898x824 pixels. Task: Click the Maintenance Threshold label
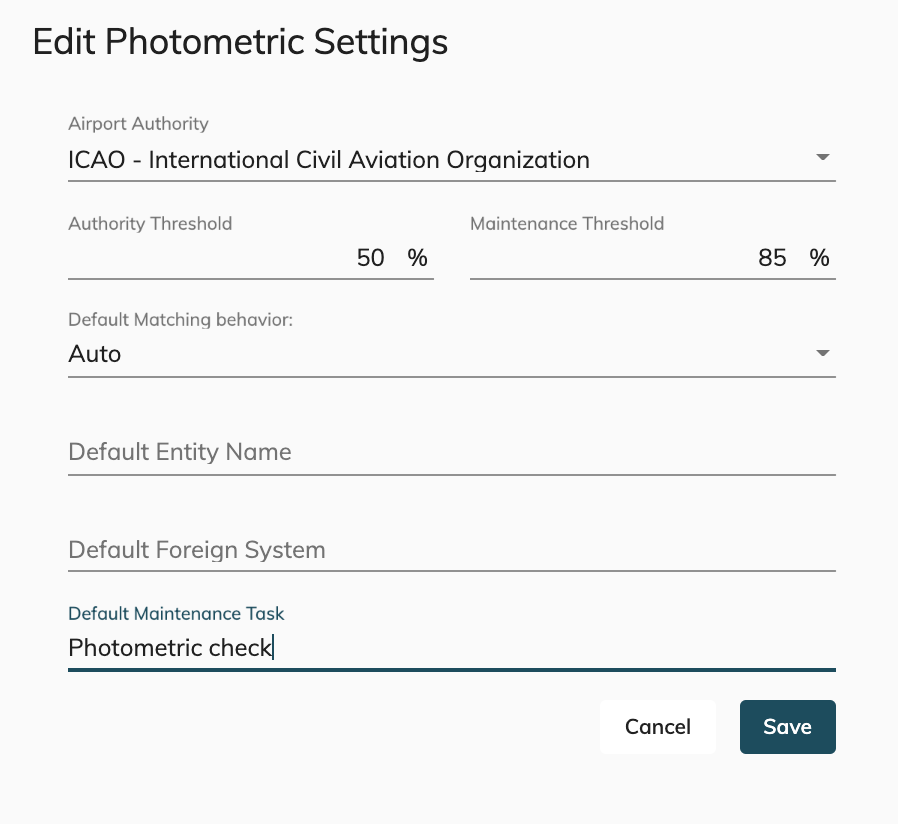click(567, 224)
